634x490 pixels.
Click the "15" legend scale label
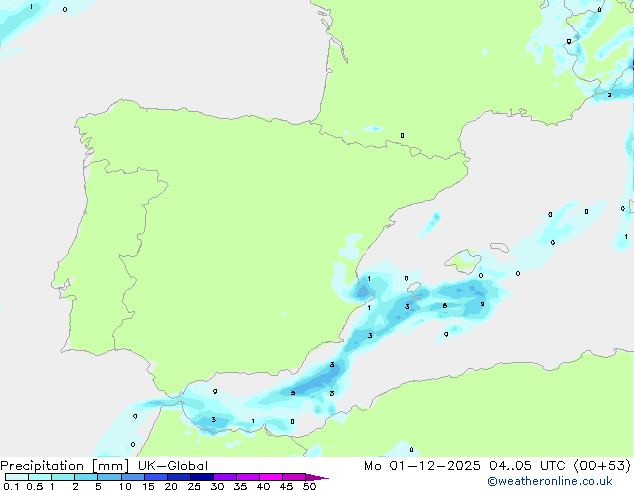pyautogui.click(x=148, y=486)
